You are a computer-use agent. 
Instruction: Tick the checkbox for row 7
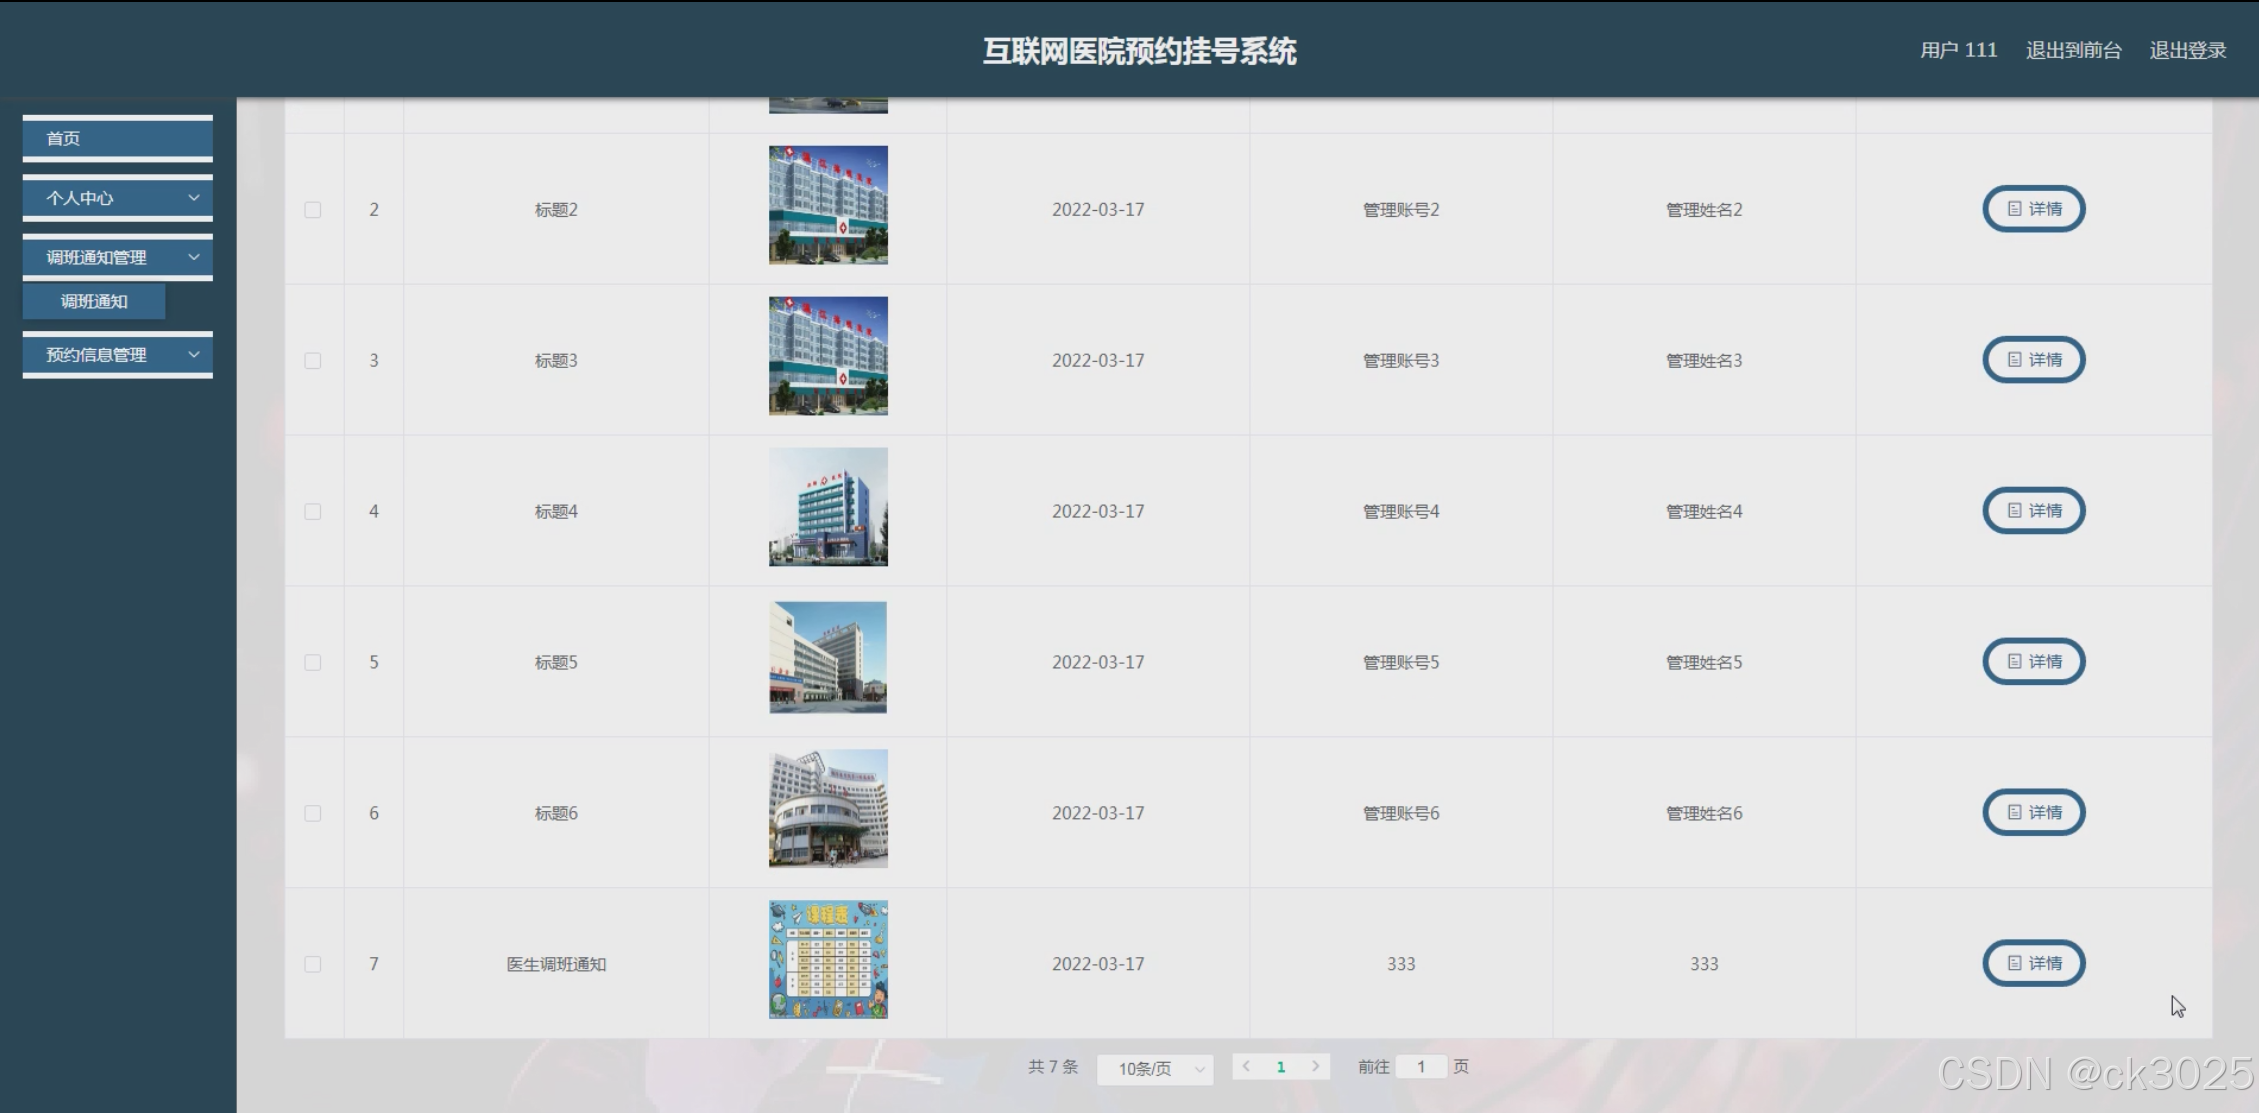(313, 964)
